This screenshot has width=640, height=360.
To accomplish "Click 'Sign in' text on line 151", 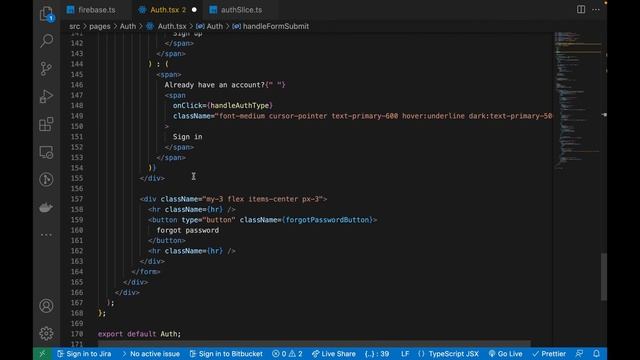I will coord(187,137).
